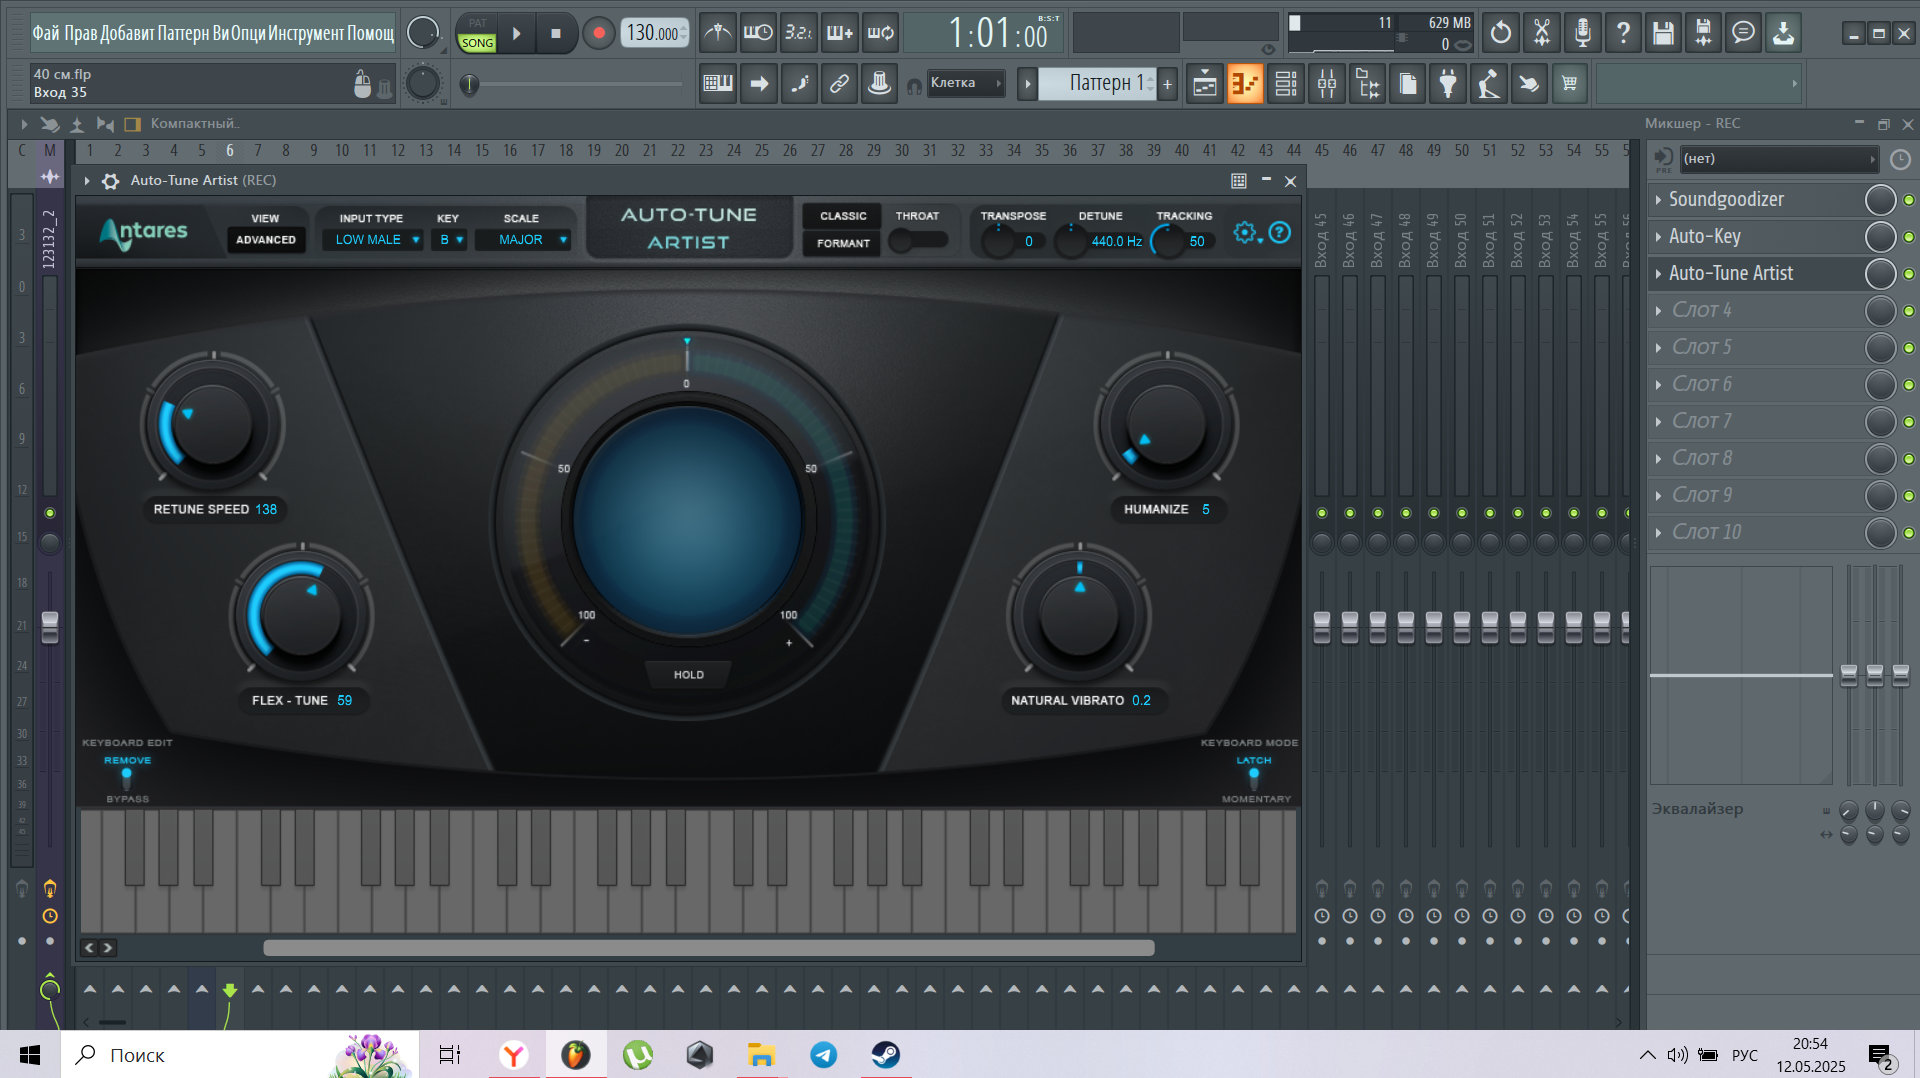Open the content shop cart icon
The image size is (1920, 1078).
[1570, 84]
